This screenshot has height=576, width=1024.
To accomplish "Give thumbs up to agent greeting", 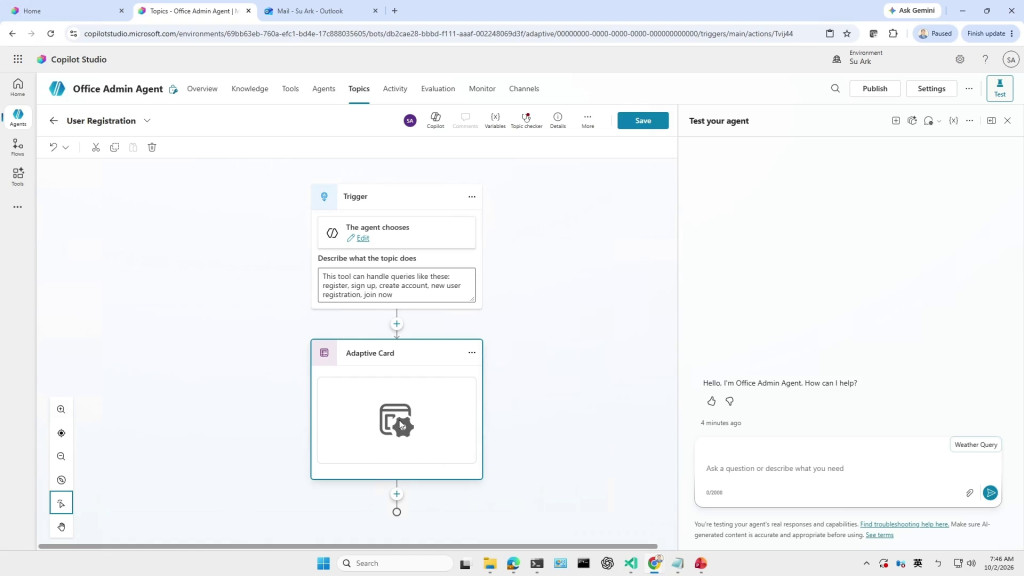I will tap(711, 401).
